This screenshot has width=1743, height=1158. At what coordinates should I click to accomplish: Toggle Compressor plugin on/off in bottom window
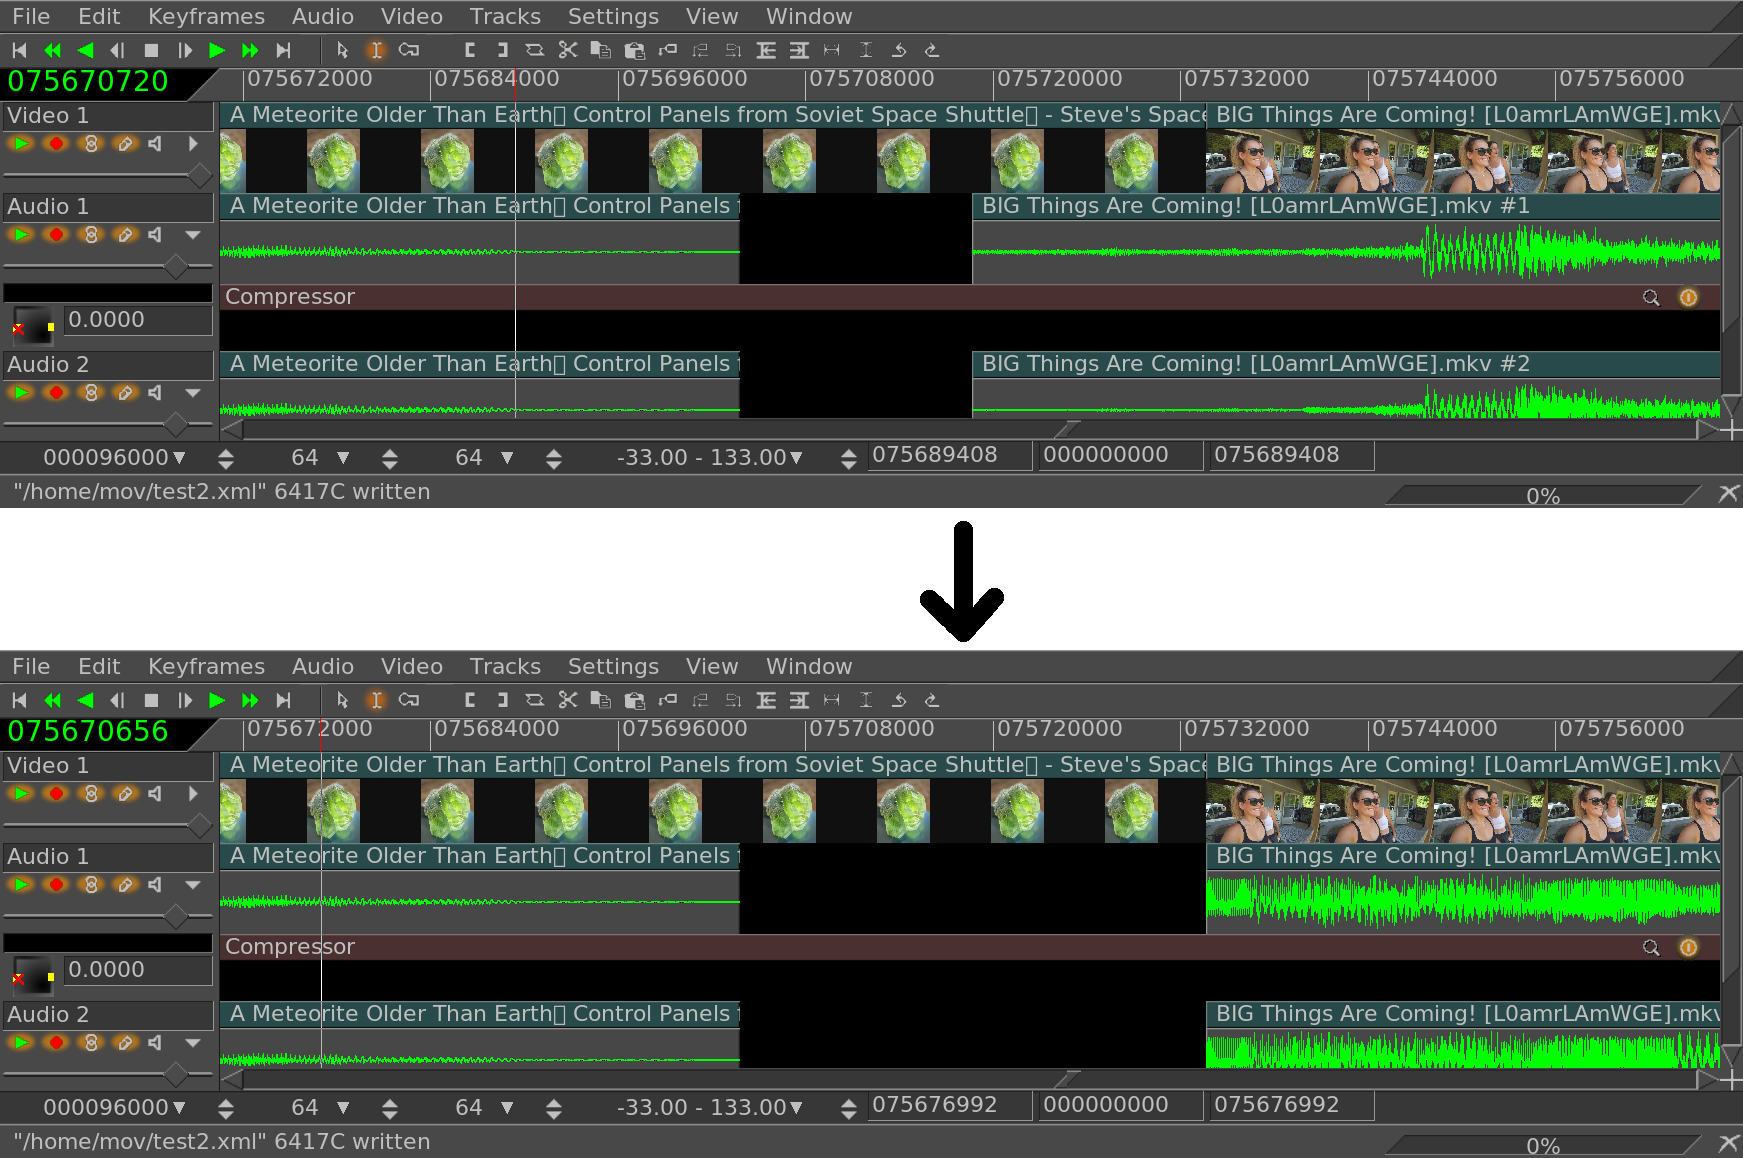(1688, 947)
